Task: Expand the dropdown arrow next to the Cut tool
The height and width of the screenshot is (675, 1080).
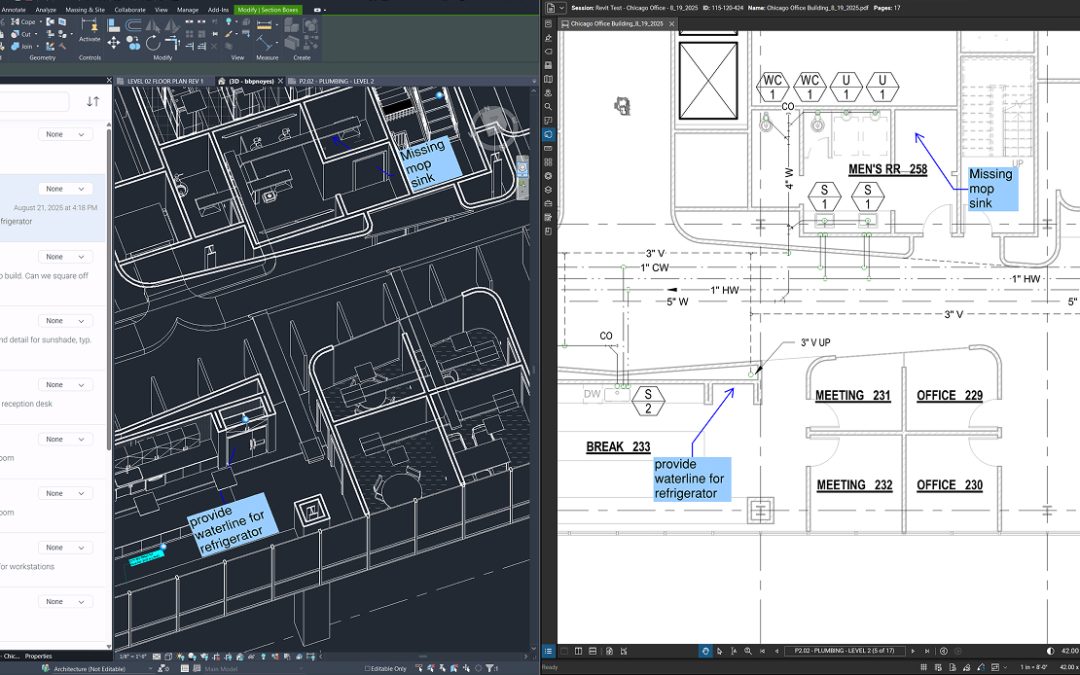Action: 35,34
